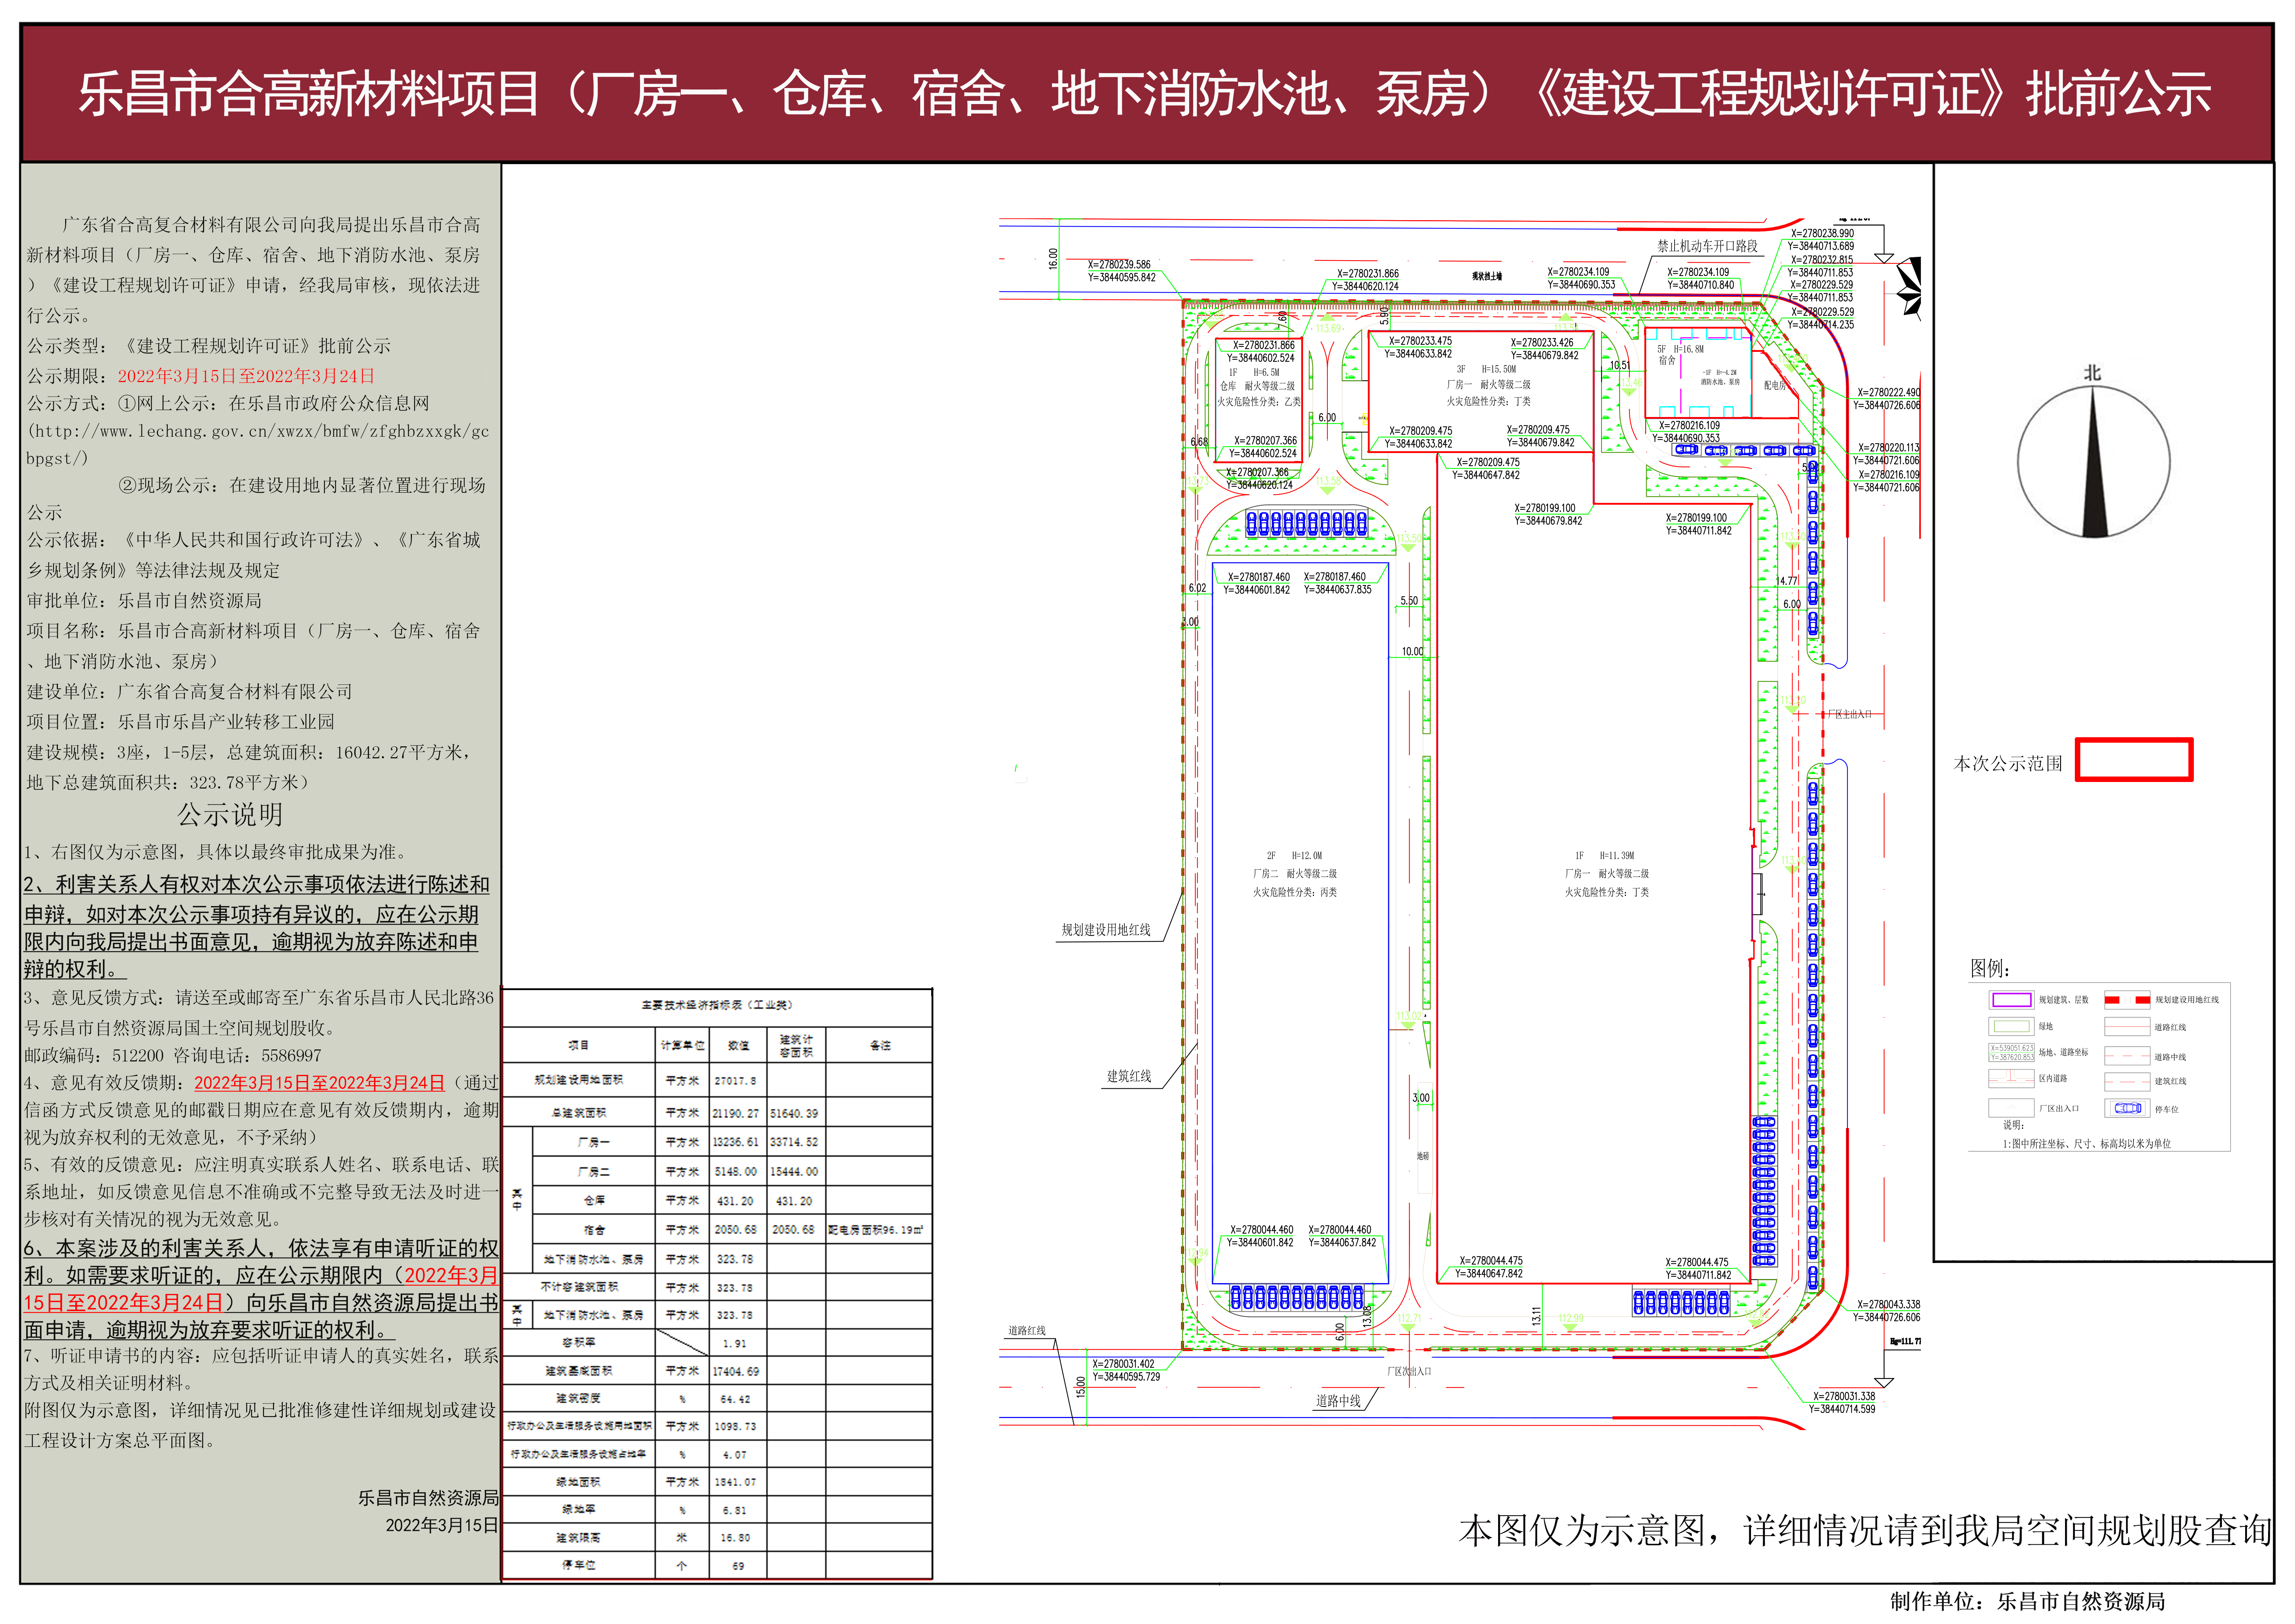The image size is (2295, 1624).
Task: Click the 建筑密度 value 64.42
Action: pos(735,1399)
